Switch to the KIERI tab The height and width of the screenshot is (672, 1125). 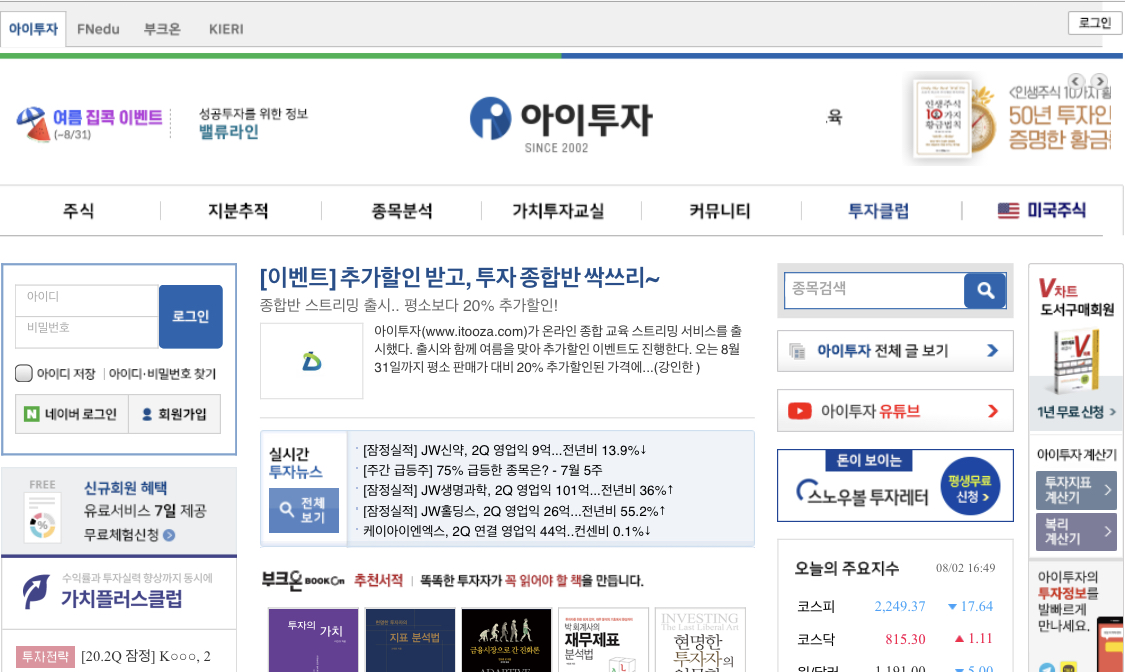226,29
